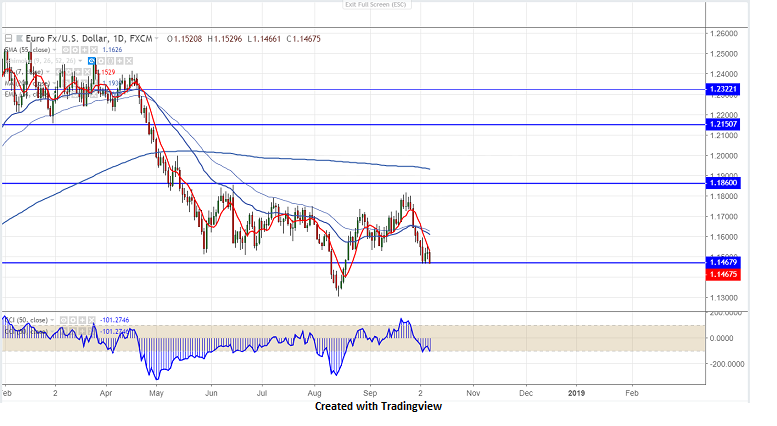Viewport: 777px width, 426px height.
Task: Toggle visibility of the (7, close) moving average
Action: tap(59, 72)
